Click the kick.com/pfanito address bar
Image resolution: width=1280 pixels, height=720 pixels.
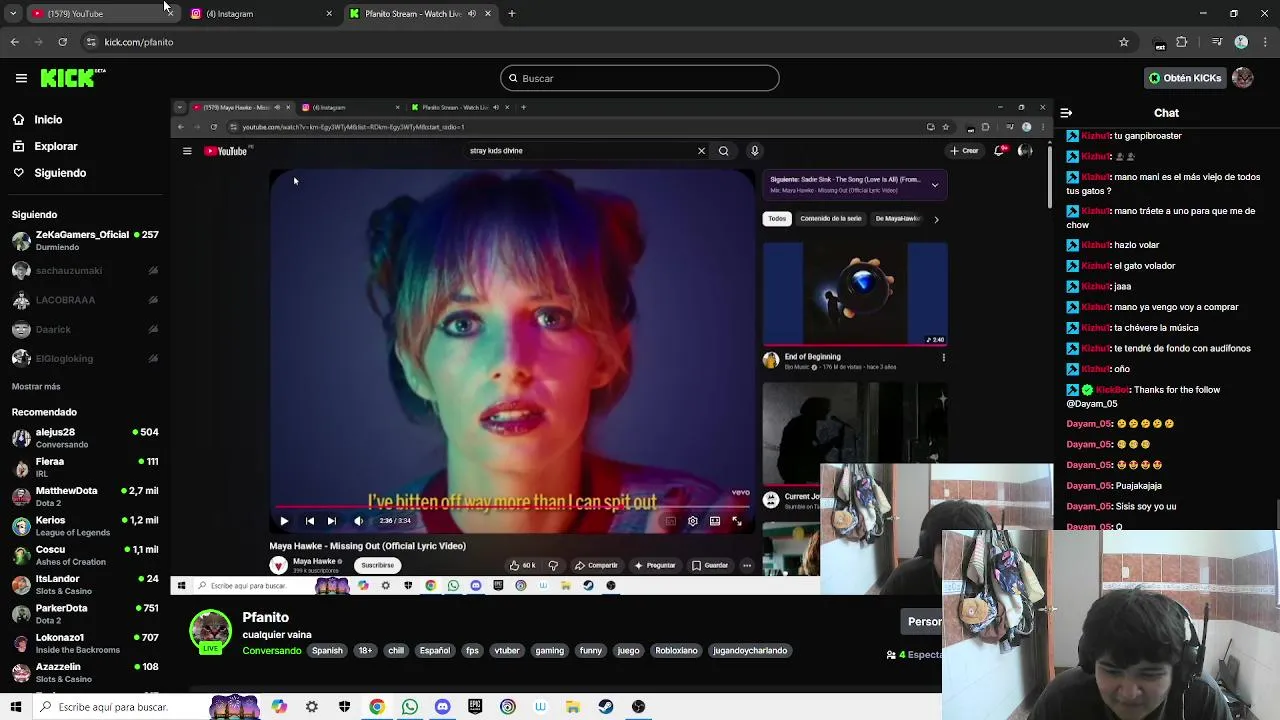(x=600, y=42)
